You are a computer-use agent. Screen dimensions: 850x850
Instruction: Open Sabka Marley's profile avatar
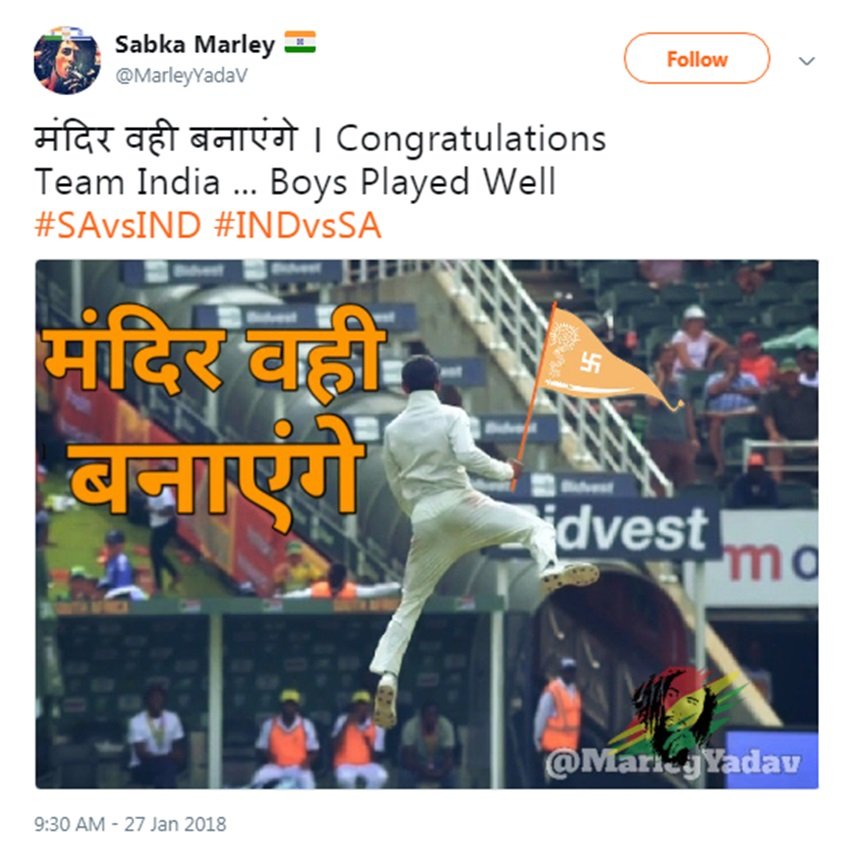click(67, 60)
